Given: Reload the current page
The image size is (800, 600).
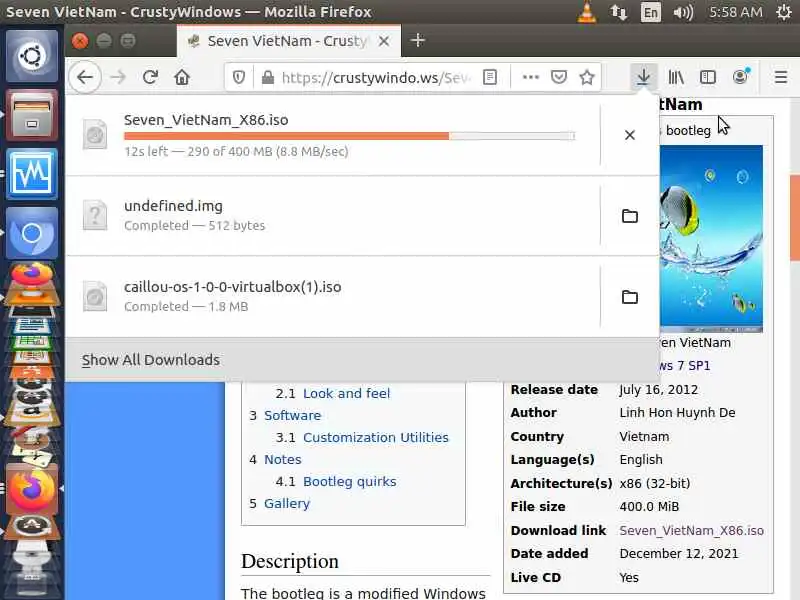Looking at the screenshot, I should point(150,78).
